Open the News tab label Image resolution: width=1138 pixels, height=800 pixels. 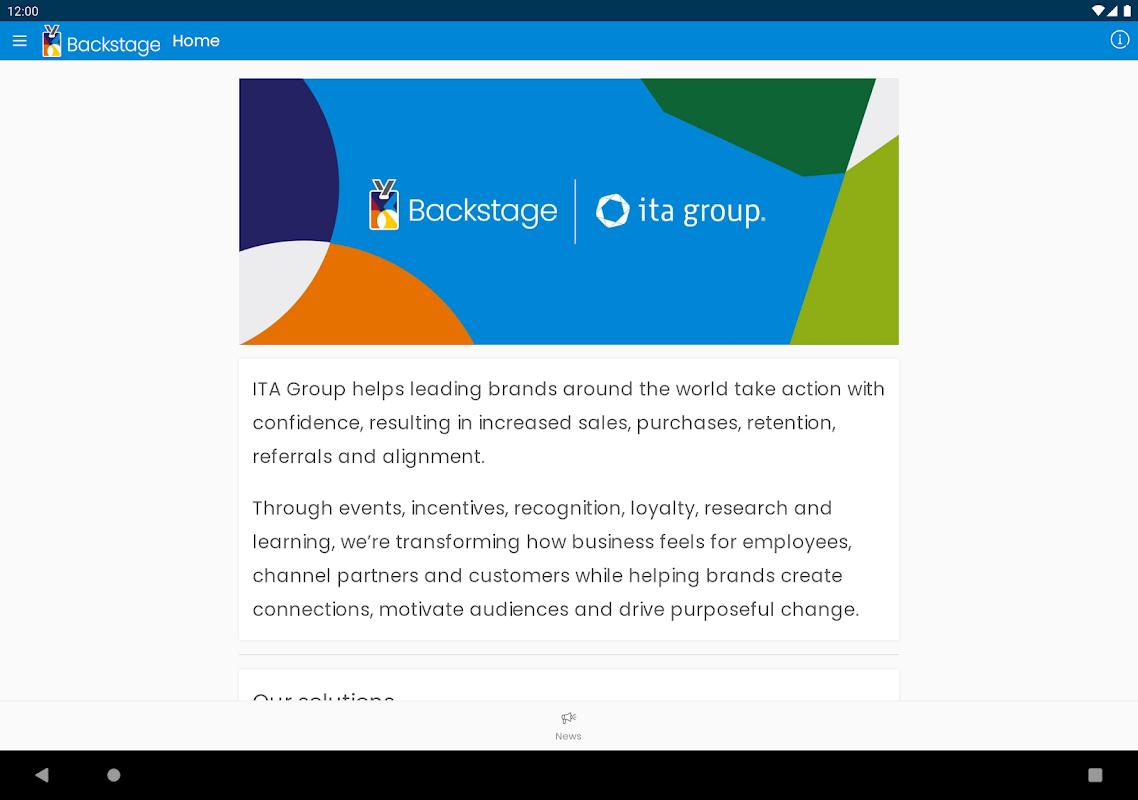(x=568, y=736)
